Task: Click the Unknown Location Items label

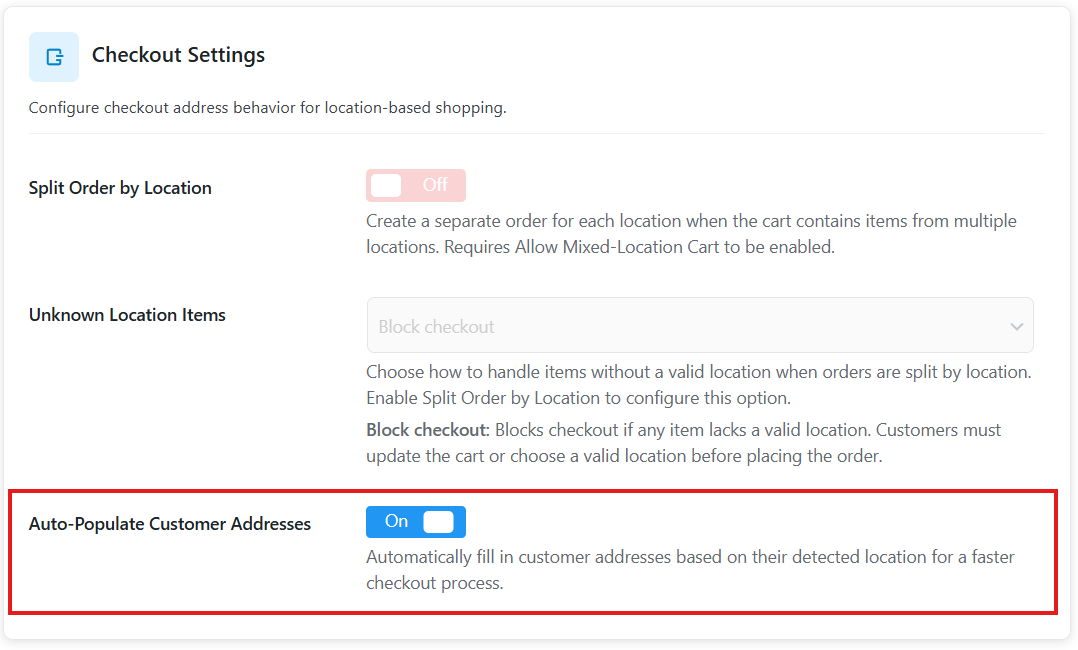Action: coord(127,315)
